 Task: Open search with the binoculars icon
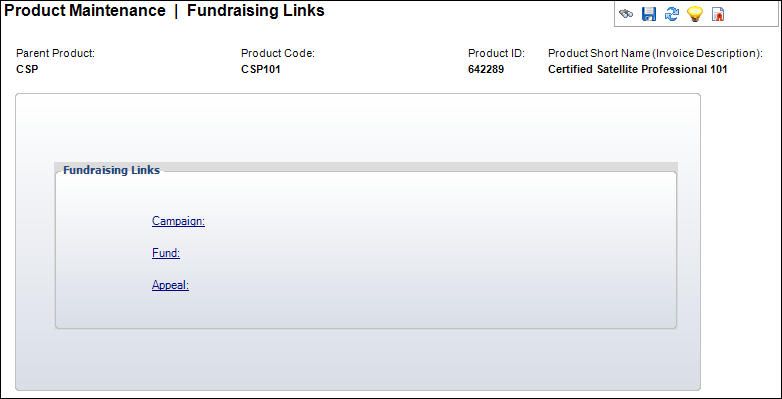[626, 14]
